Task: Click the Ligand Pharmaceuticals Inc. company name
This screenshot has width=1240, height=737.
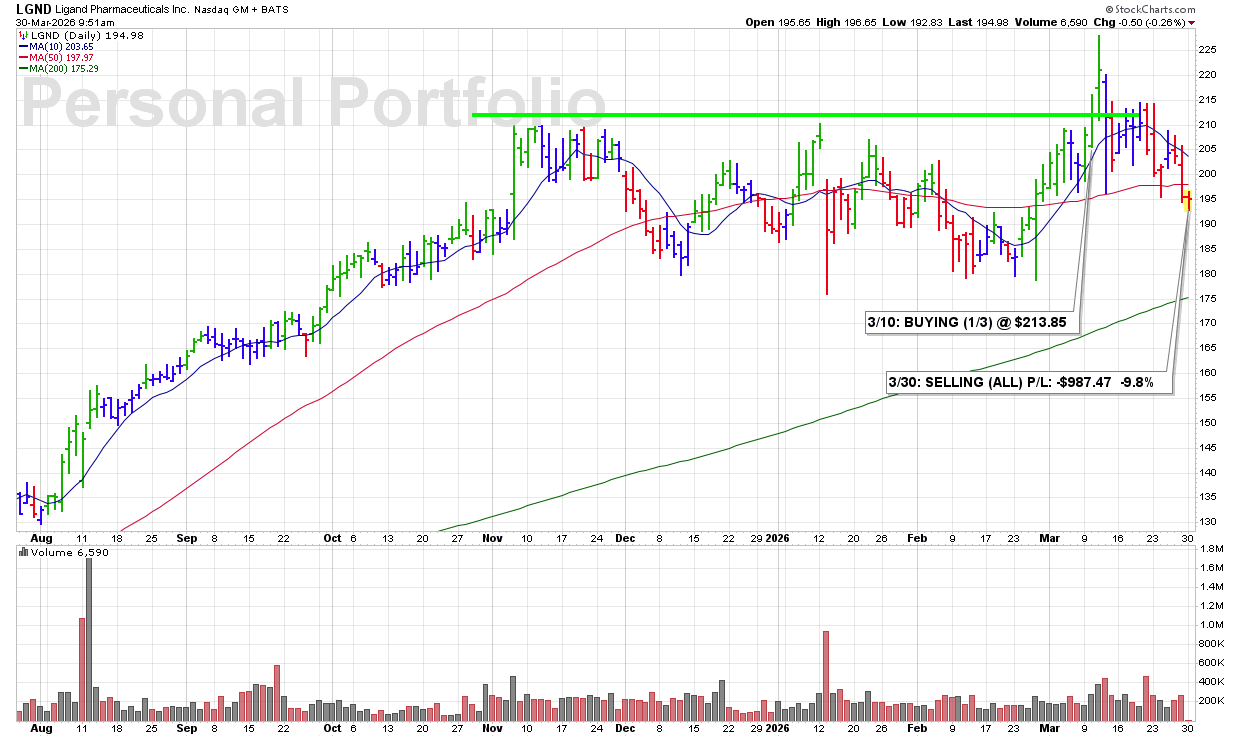Action: tap(143, 9)
